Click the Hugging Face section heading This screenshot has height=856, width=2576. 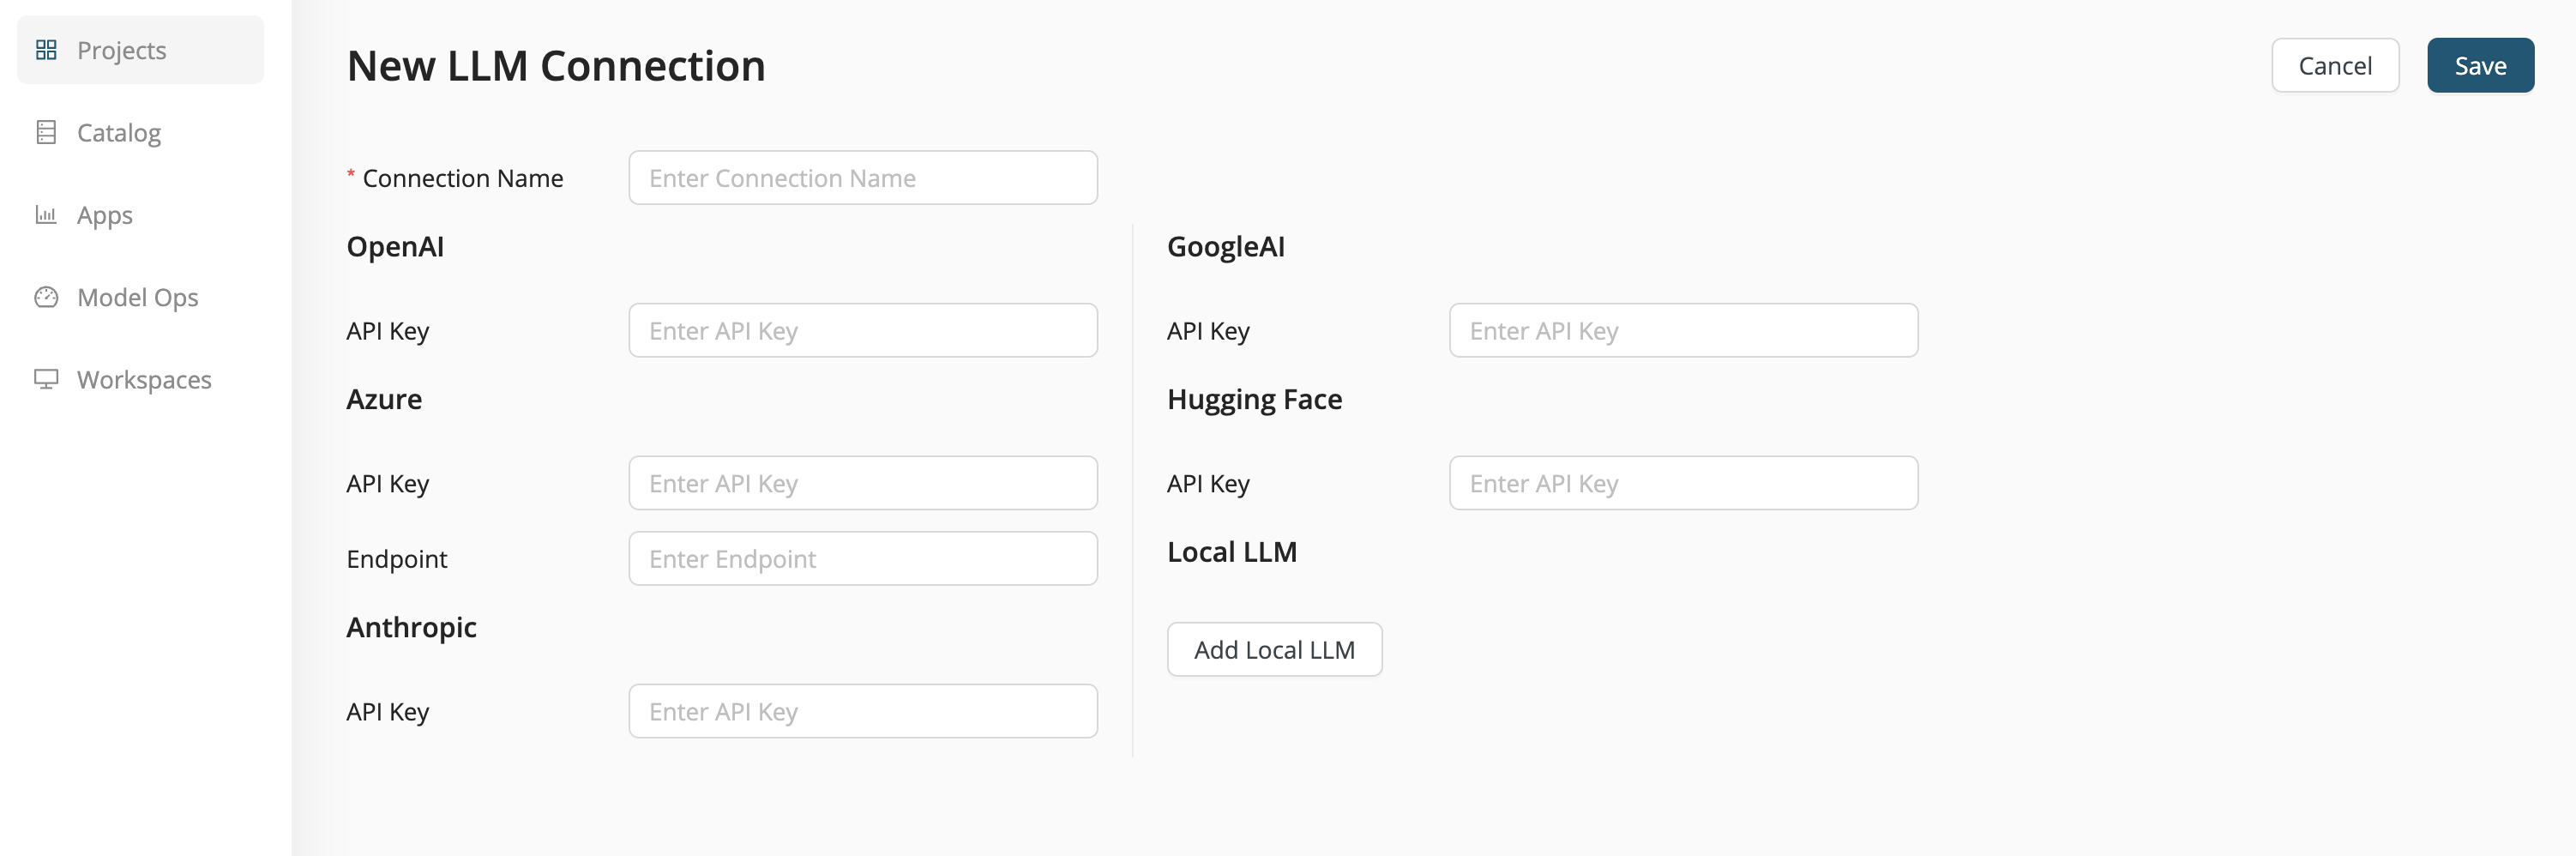coord(1254,400)
